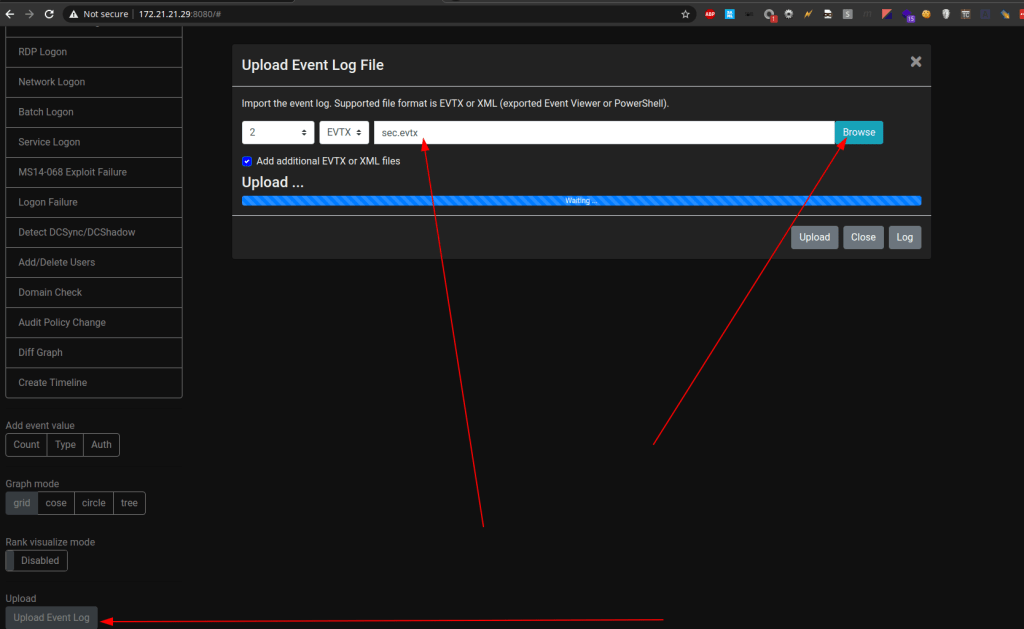Toggle Add additional EVTX or XML files checkbox
Screen dimensions: 1024x629
[x=247, y=161]
